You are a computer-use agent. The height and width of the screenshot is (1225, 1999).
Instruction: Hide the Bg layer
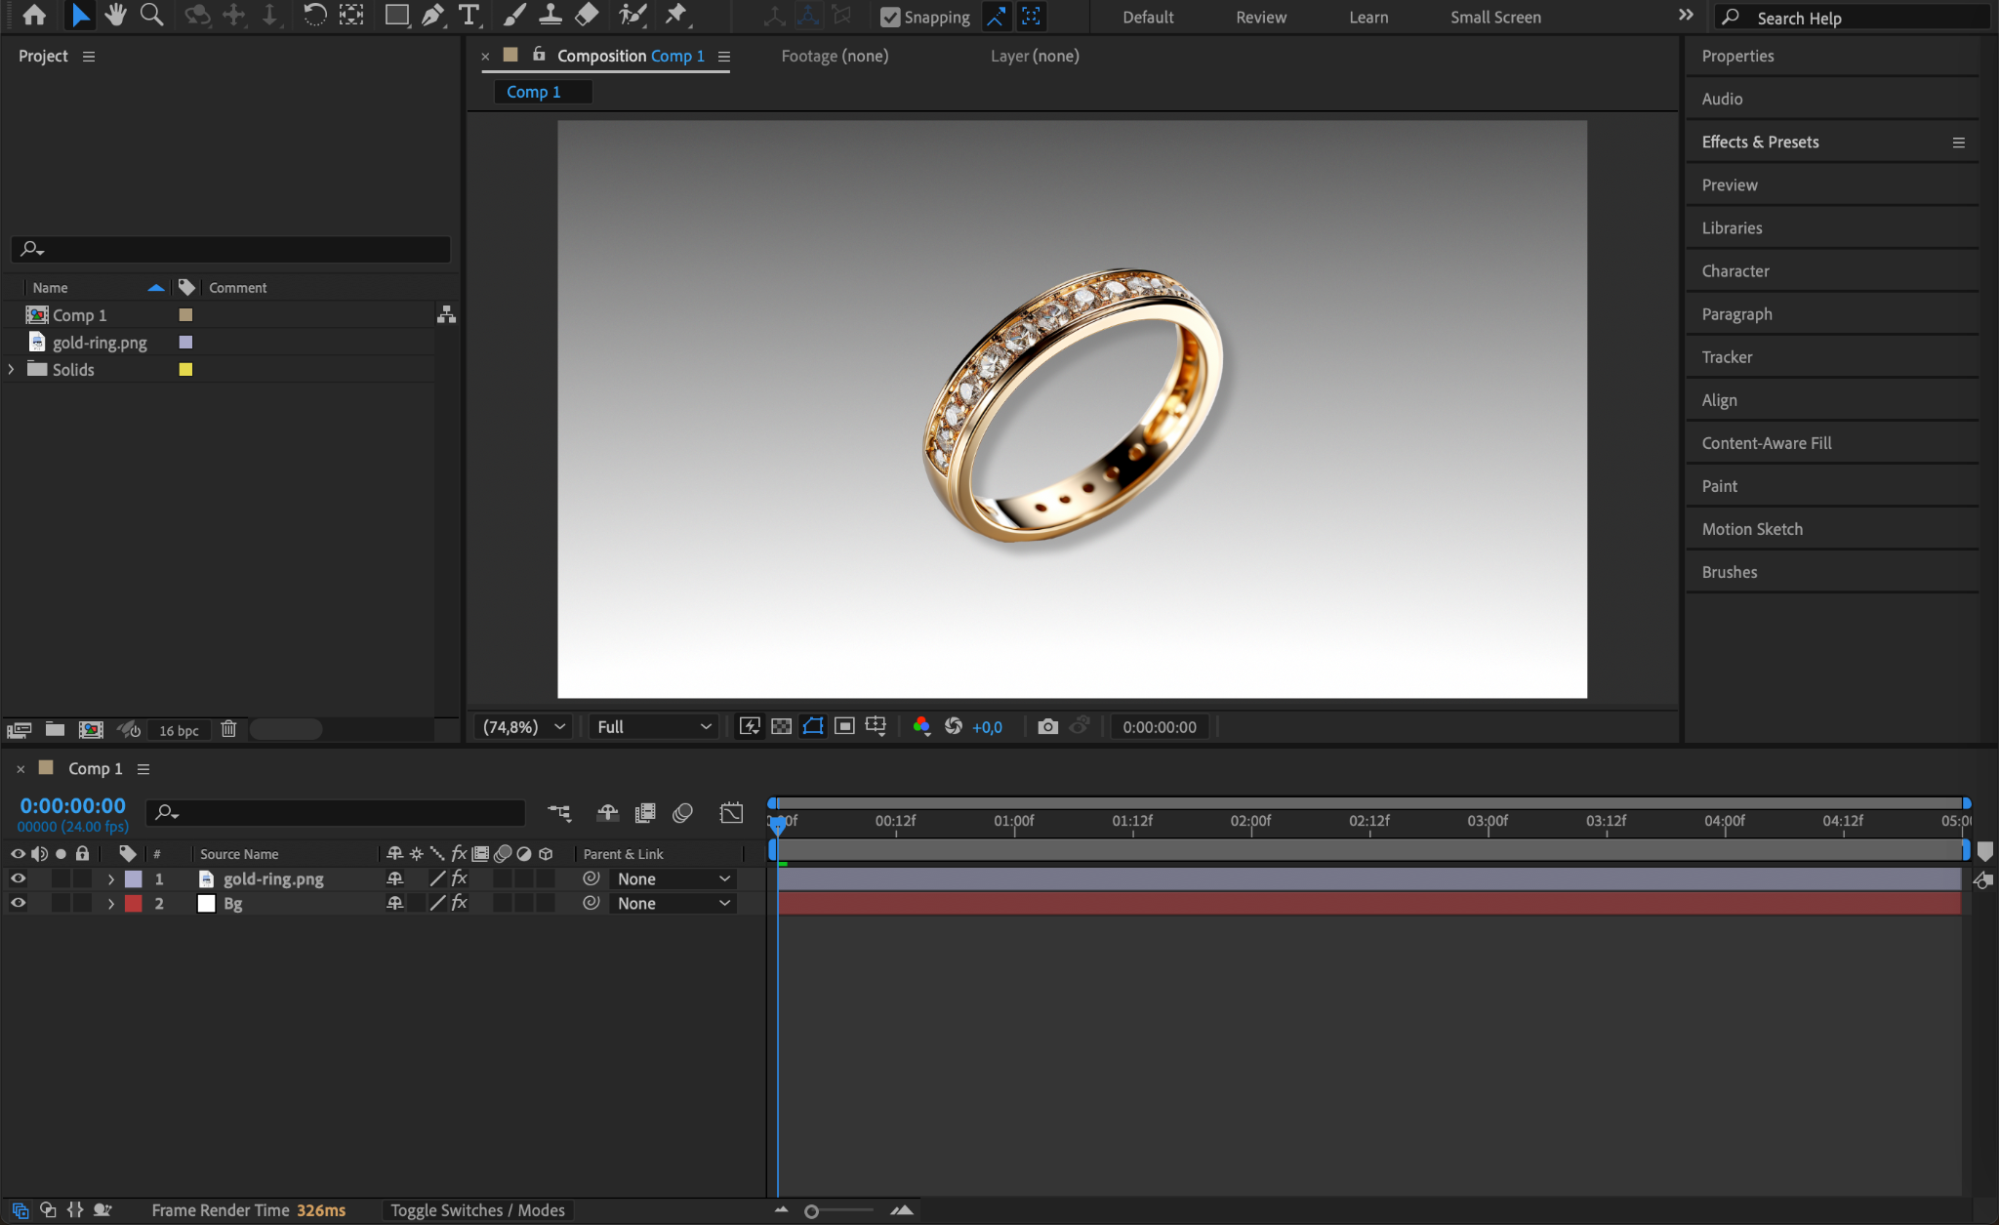click(18, 903)
